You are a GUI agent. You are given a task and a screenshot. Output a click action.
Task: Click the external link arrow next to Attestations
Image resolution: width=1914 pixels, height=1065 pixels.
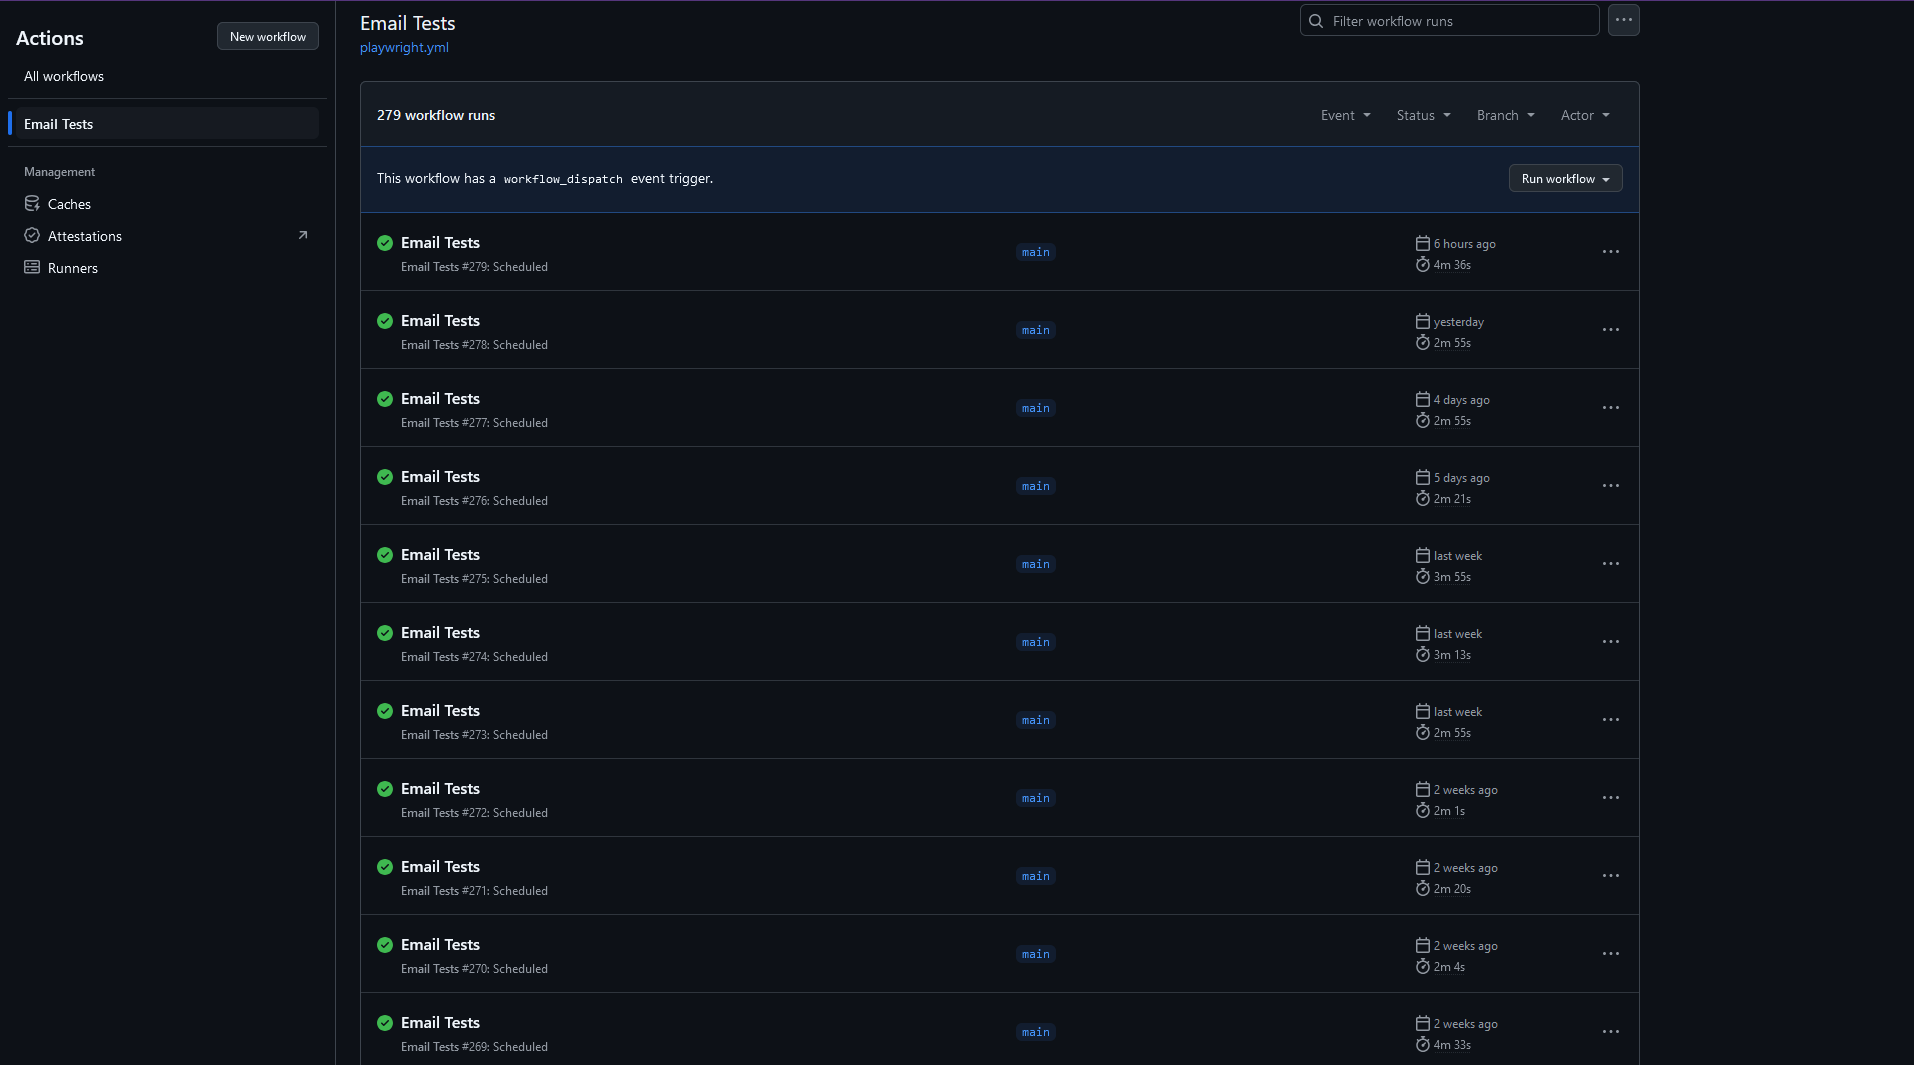pyautogui.click(x=303, y=236)
